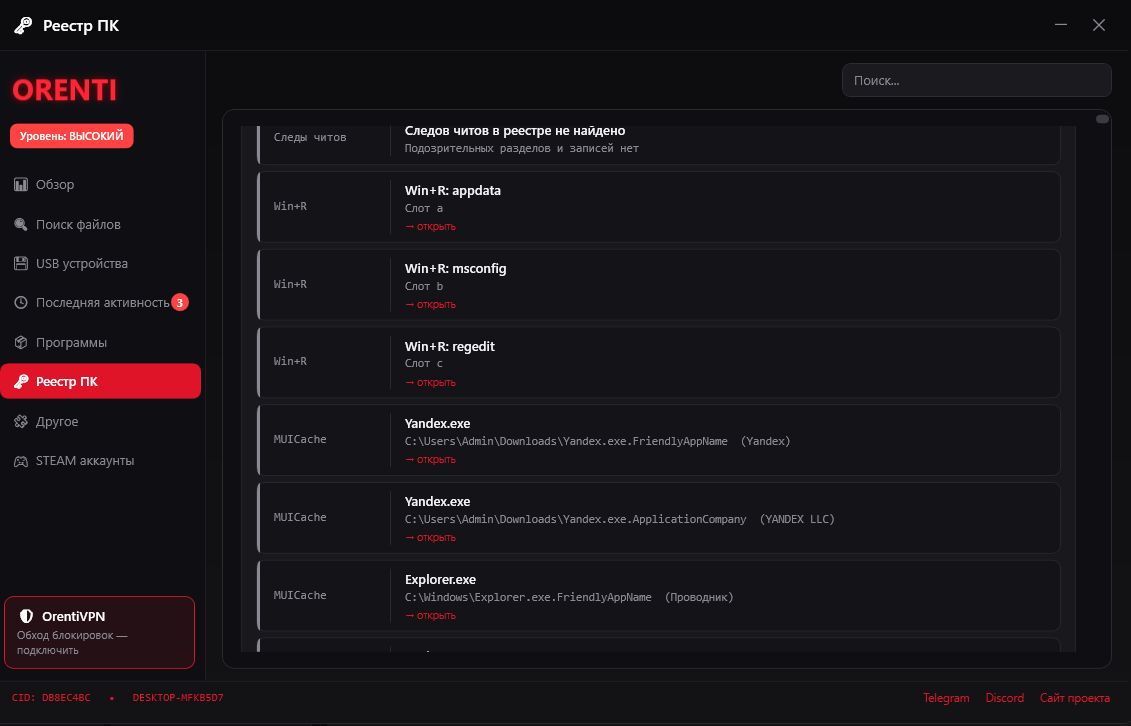This screenshot has width=1131, height=726.
Task: Open STEAM аккаунты section
Action: point(101,461)
